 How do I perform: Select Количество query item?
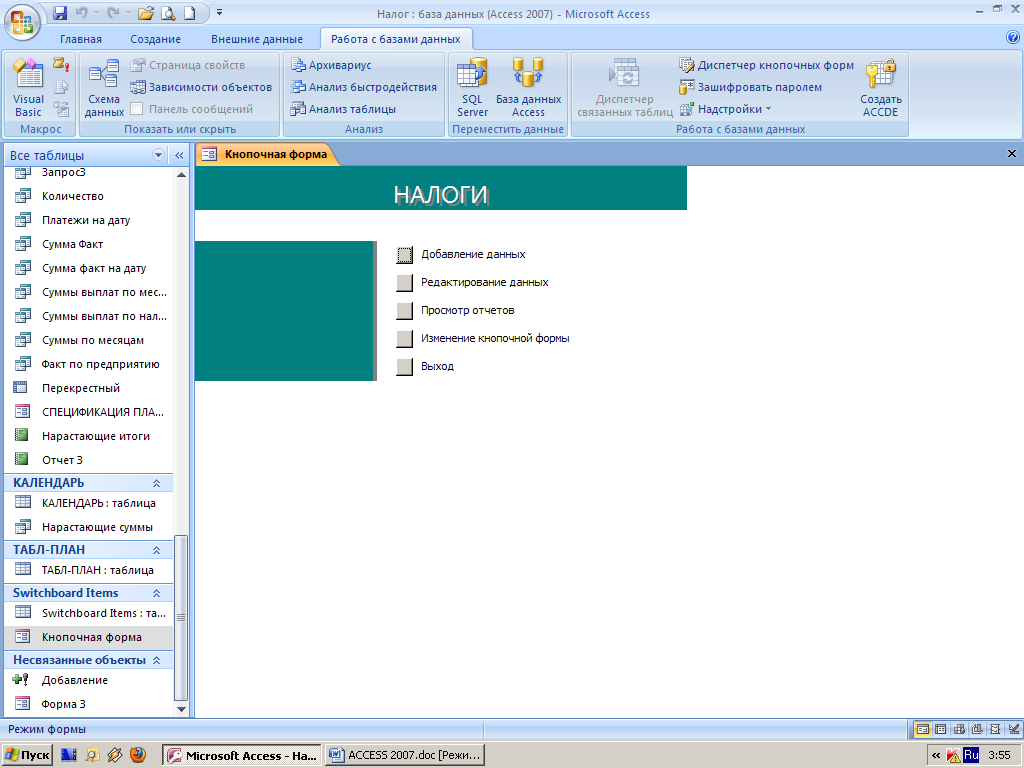point(89,196)
